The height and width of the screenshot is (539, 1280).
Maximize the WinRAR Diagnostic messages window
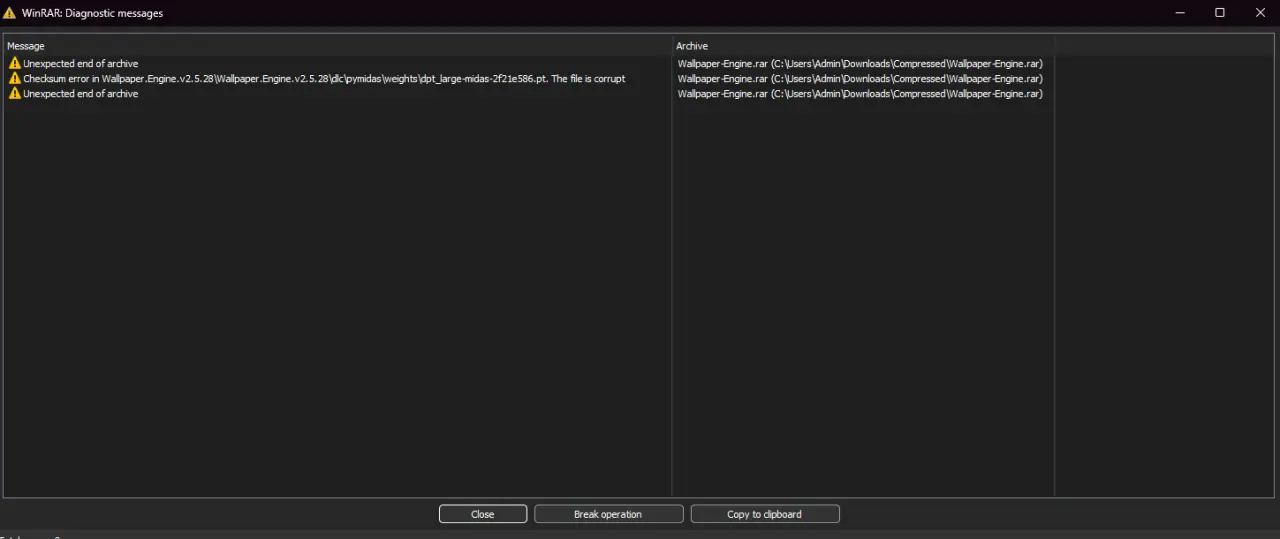1220,13
